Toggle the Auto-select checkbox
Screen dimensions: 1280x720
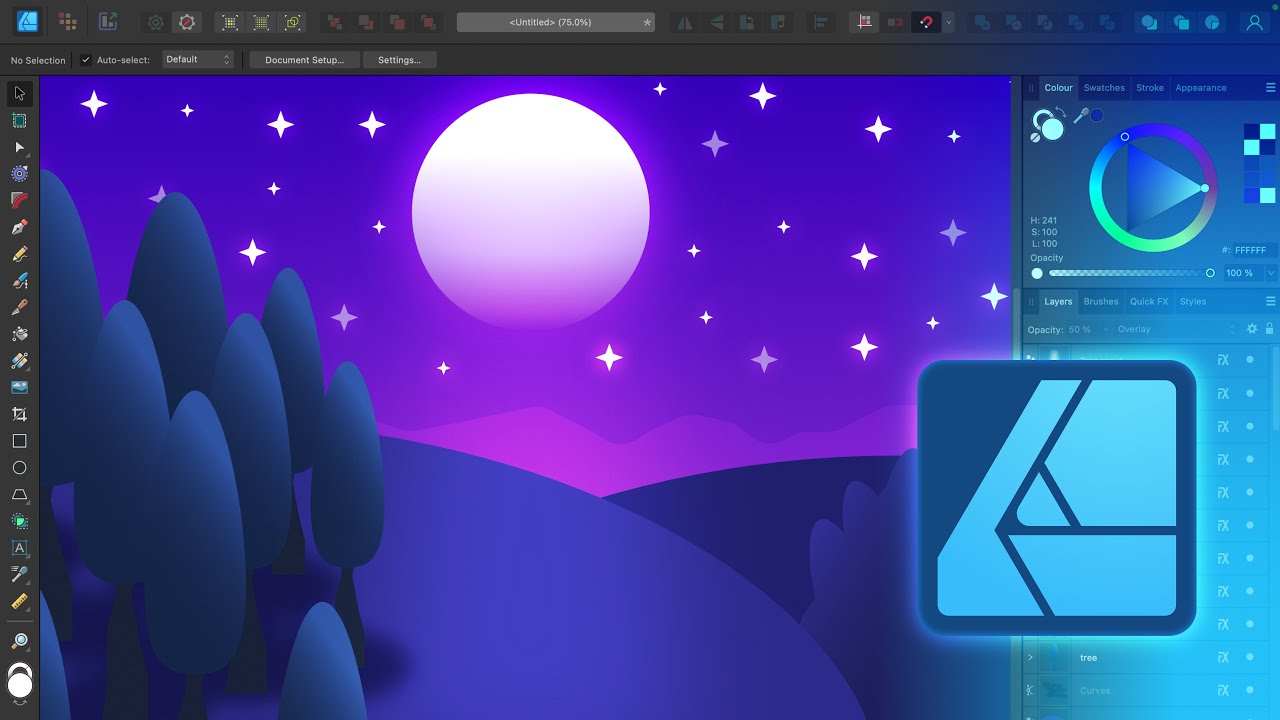86,60
